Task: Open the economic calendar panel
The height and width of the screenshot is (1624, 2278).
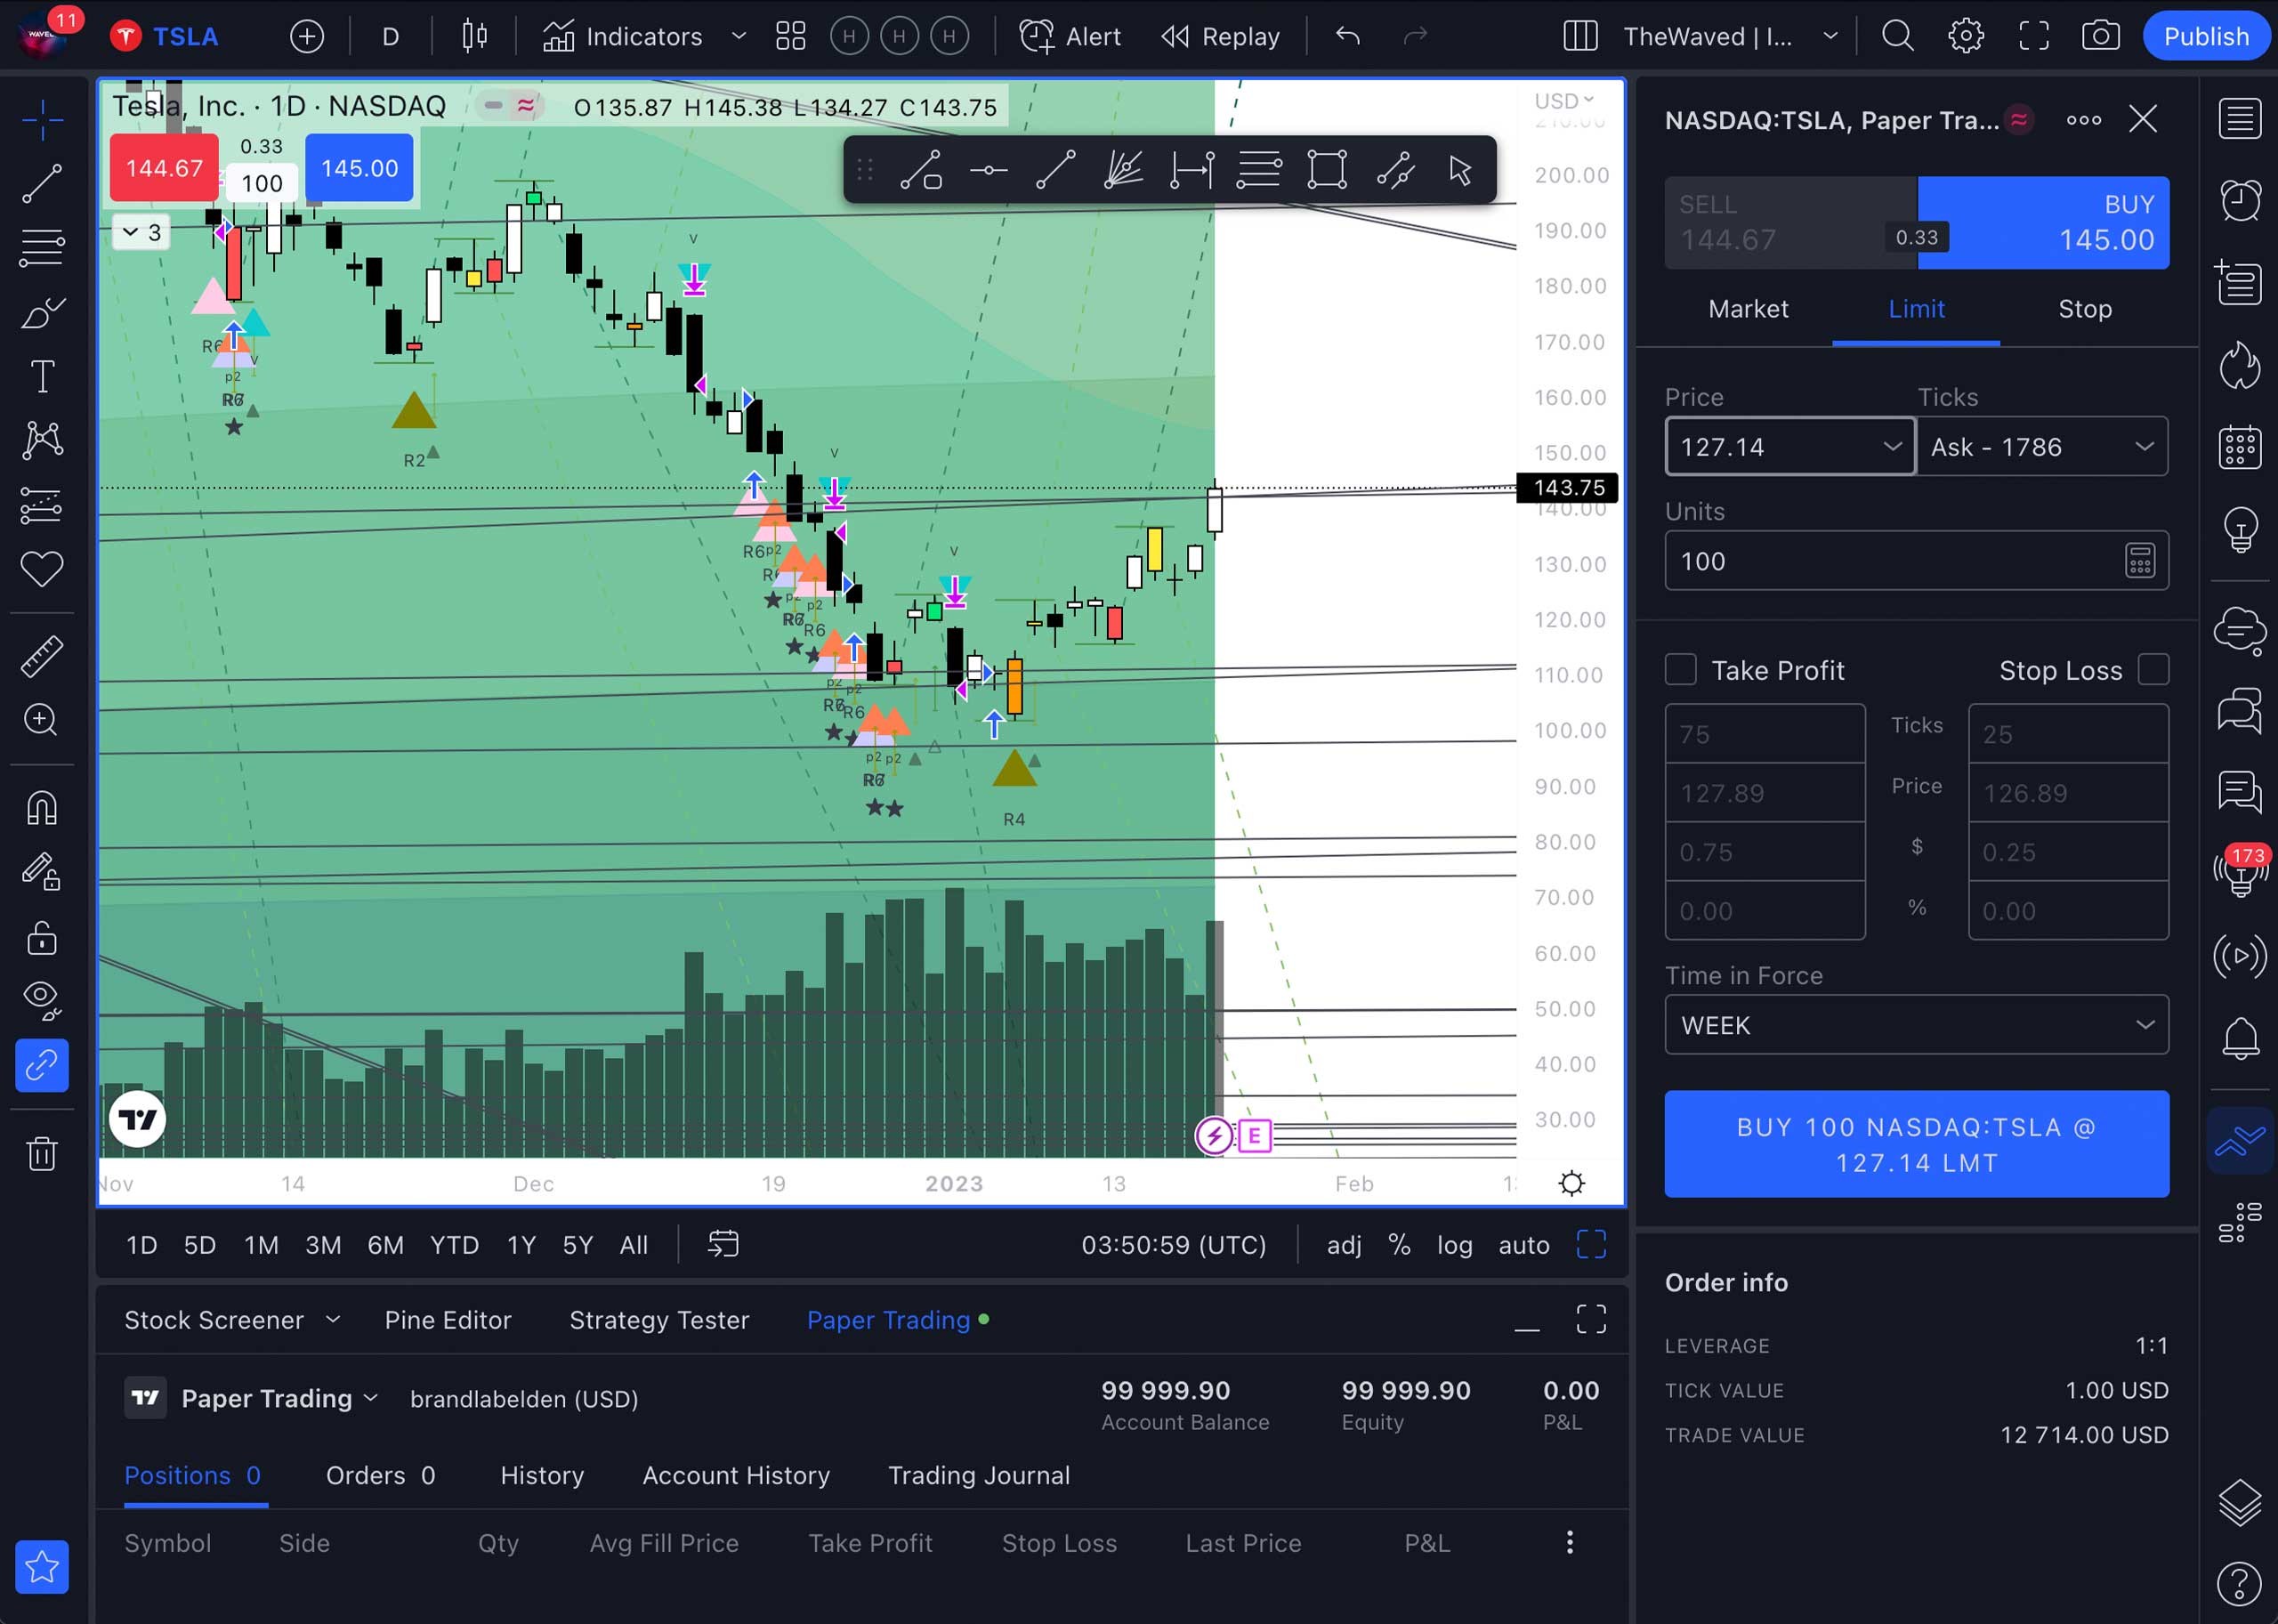Action: pyautogui.click(x=2240, y=446)
